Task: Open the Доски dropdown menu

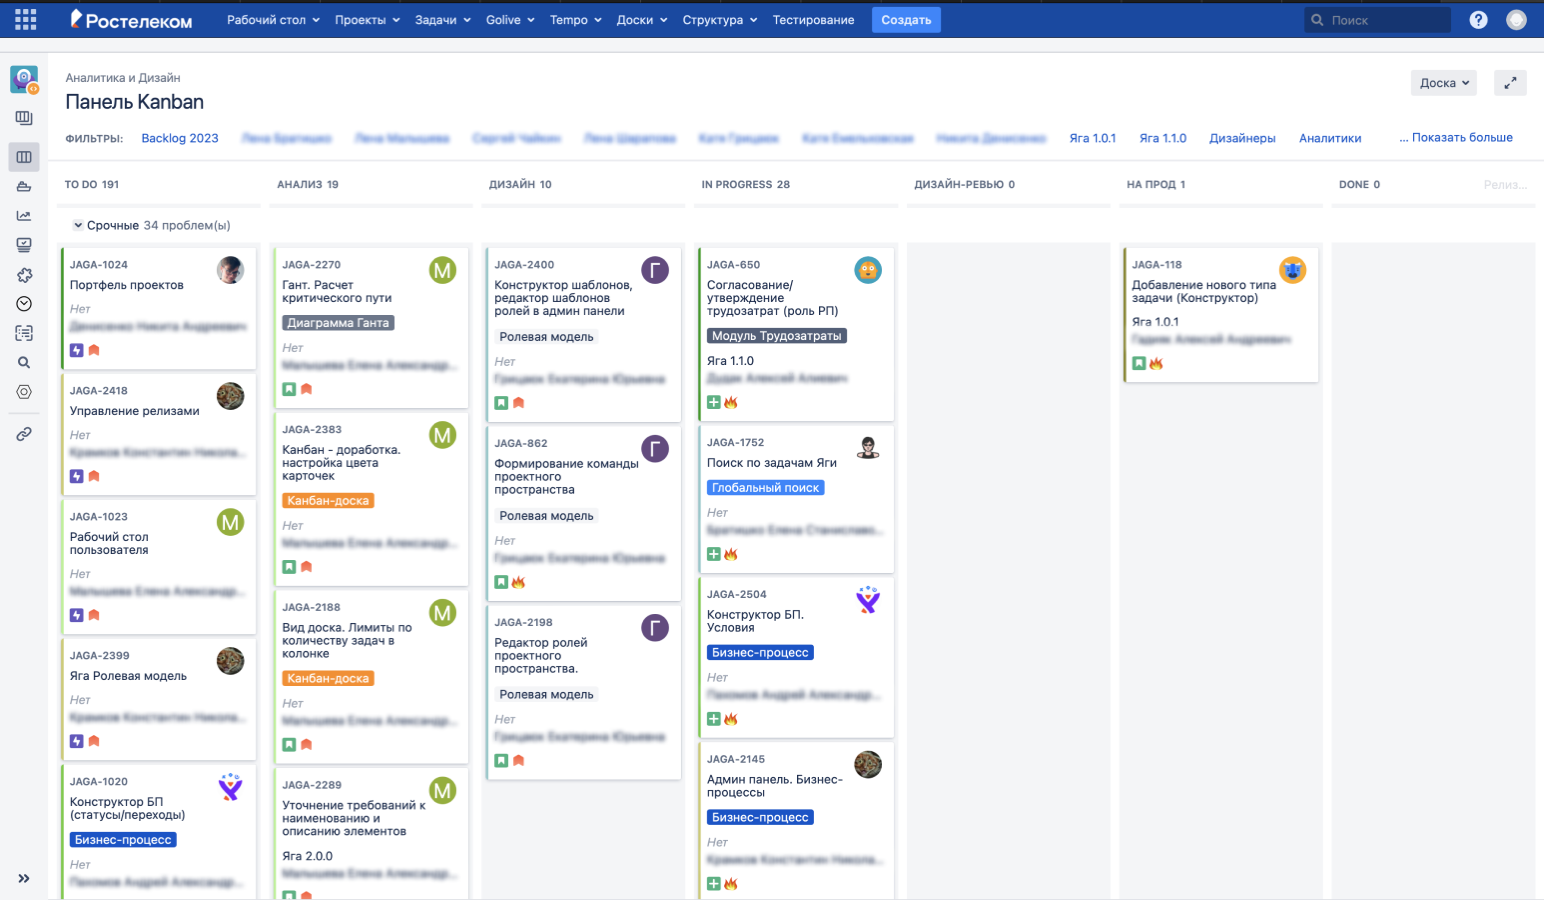Action: pyautogui.click(x=642, y=20)
